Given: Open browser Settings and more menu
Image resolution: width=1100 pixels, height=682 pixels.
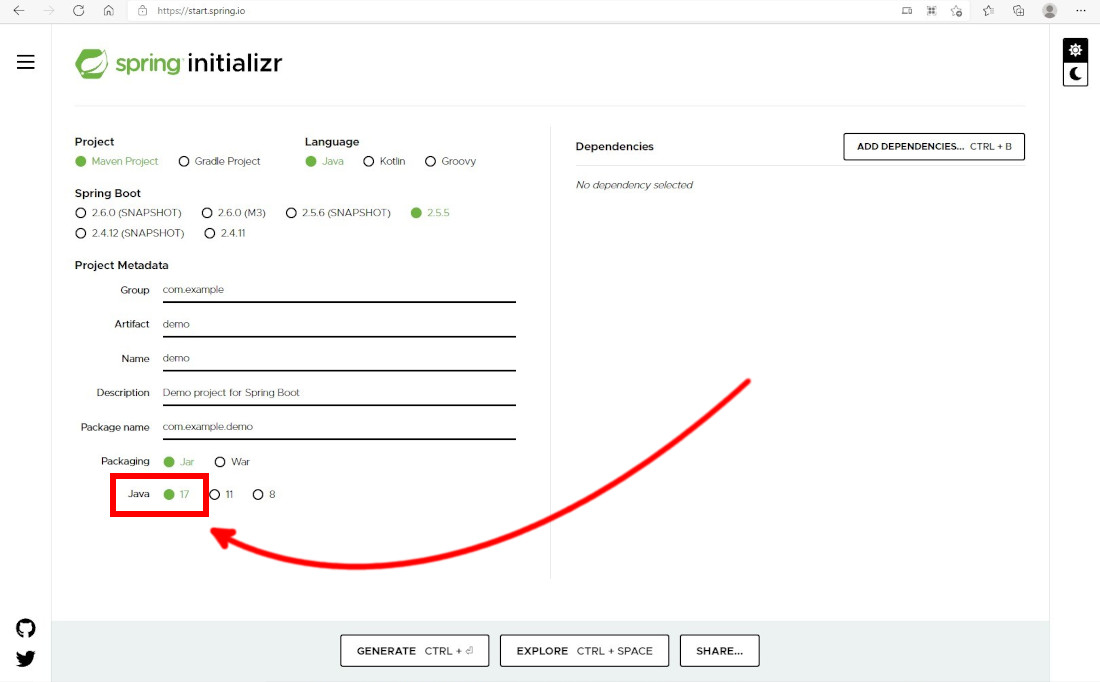Looking at the screenshot, I should point(1082,10).
